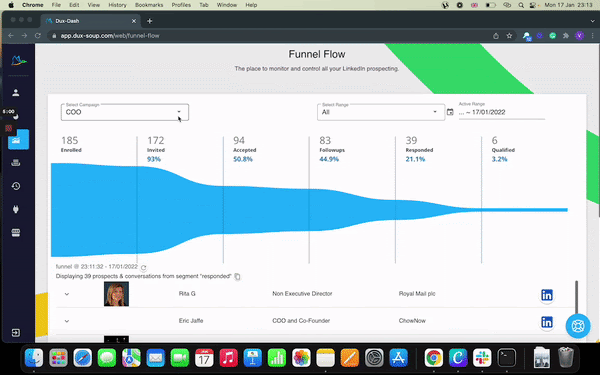Open the plug connector icon in sidebar
The image size is (600, 375).
point(16,209)
